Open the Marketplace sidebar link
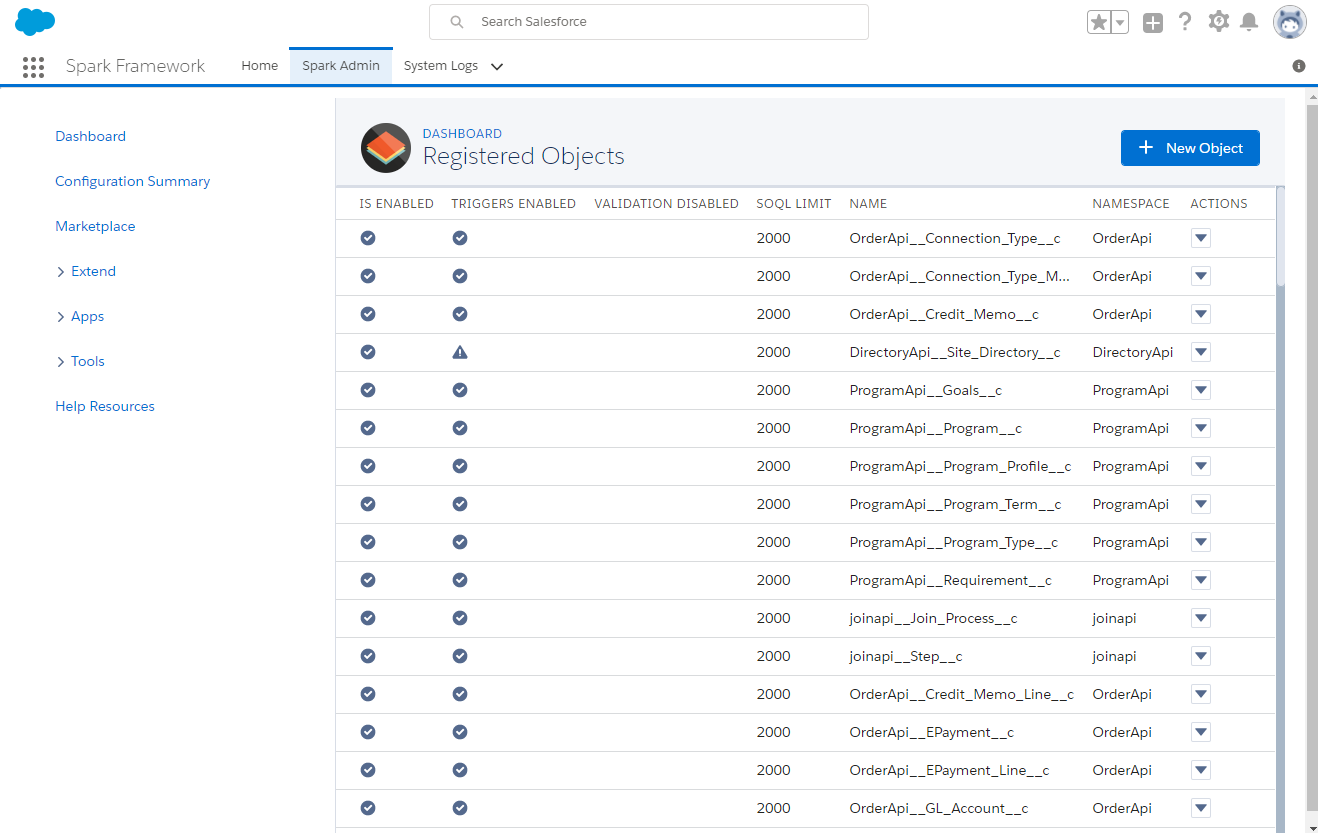Image resolution: width=1318 pixels, height=833 pixels. [95, 226]
